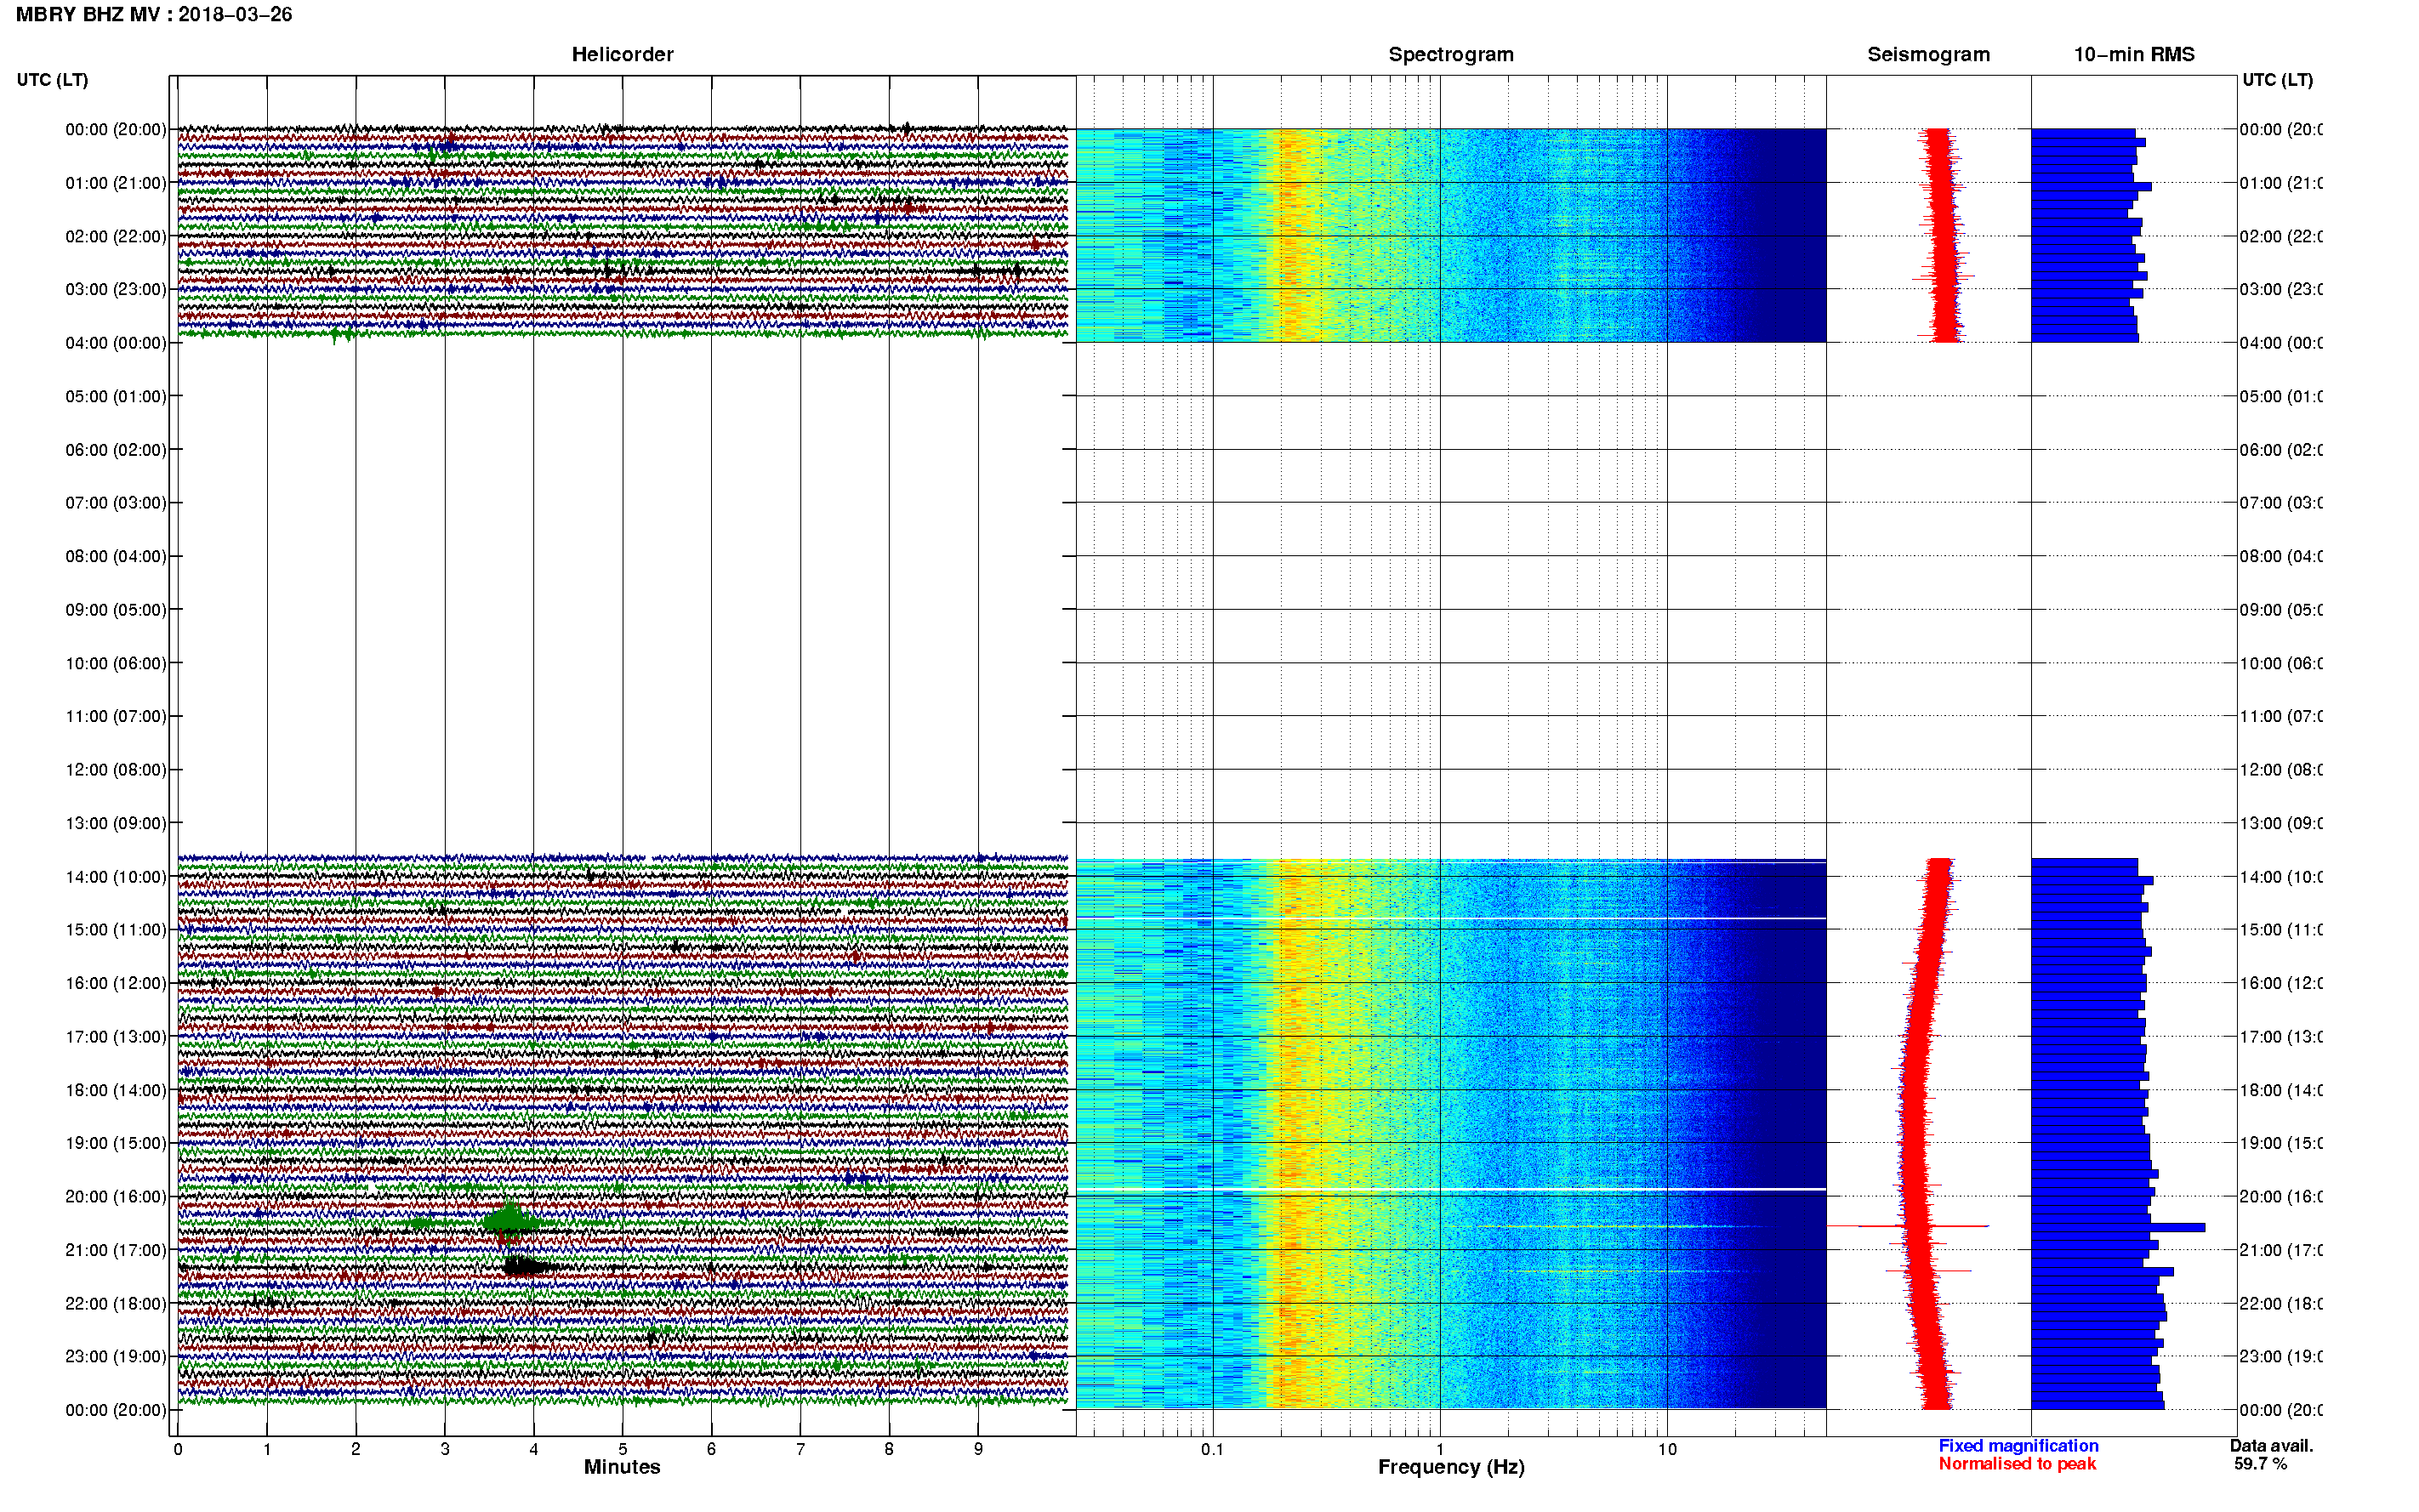Click left axis label 15:00 (11:00)
The width and height of the screenshot is (2419, 1512).
[x=116, y=930]
